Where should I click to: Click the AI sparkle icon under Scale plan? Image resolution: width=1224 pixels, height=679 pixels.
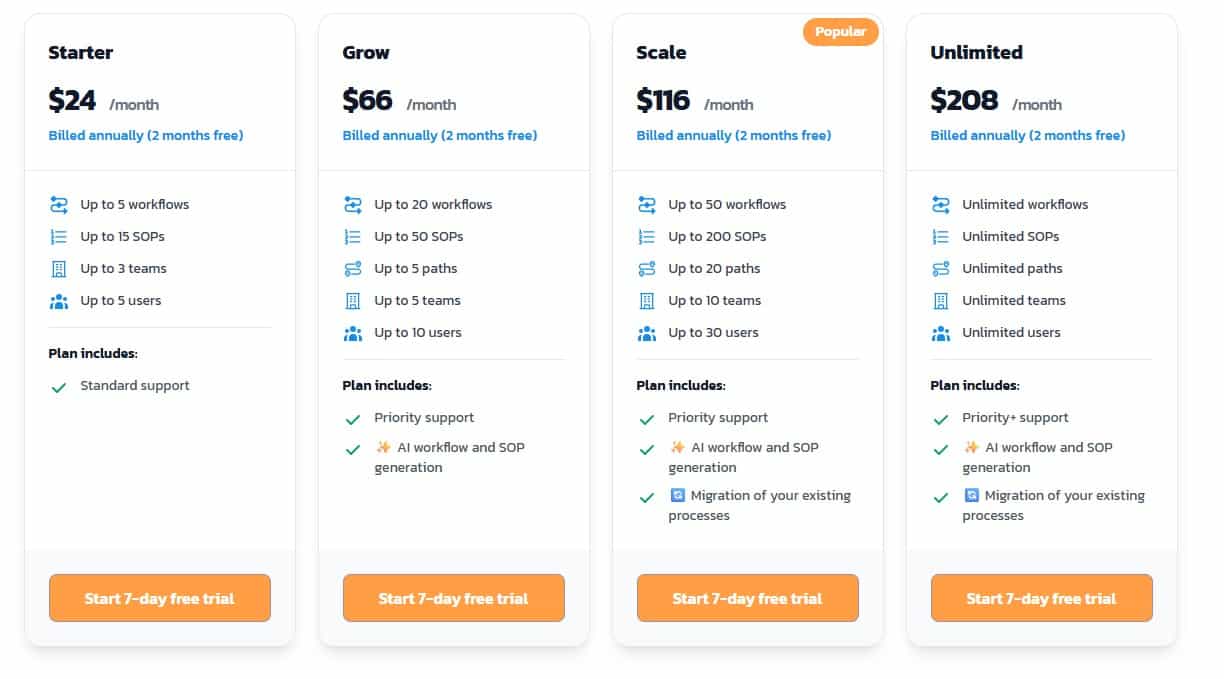[x=679, y=447]
